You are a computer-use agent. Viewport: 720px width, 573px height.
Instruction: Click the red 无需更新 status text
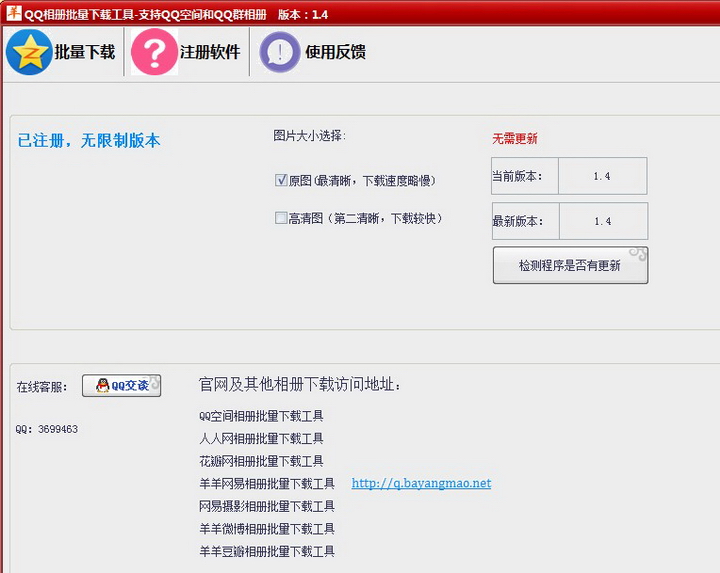point(515,138)
